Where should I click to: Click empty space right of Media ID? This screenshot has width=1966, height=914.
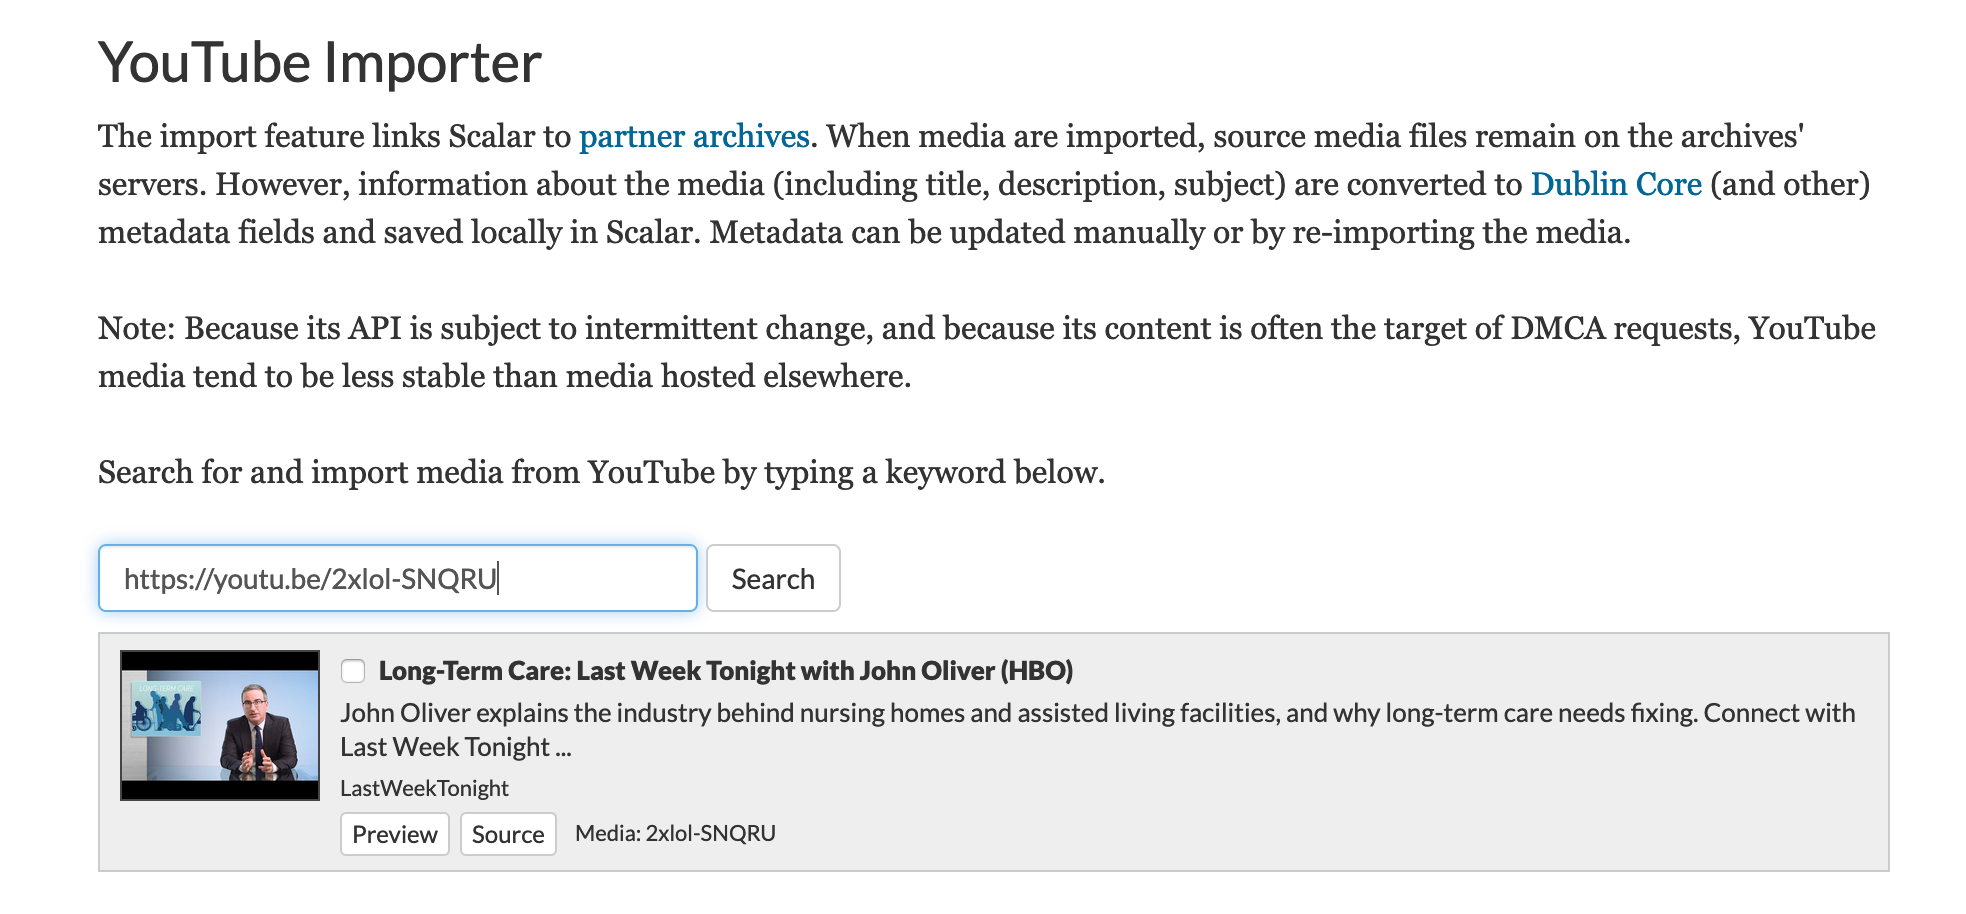pyautogui.click(x=1300, y=833)
